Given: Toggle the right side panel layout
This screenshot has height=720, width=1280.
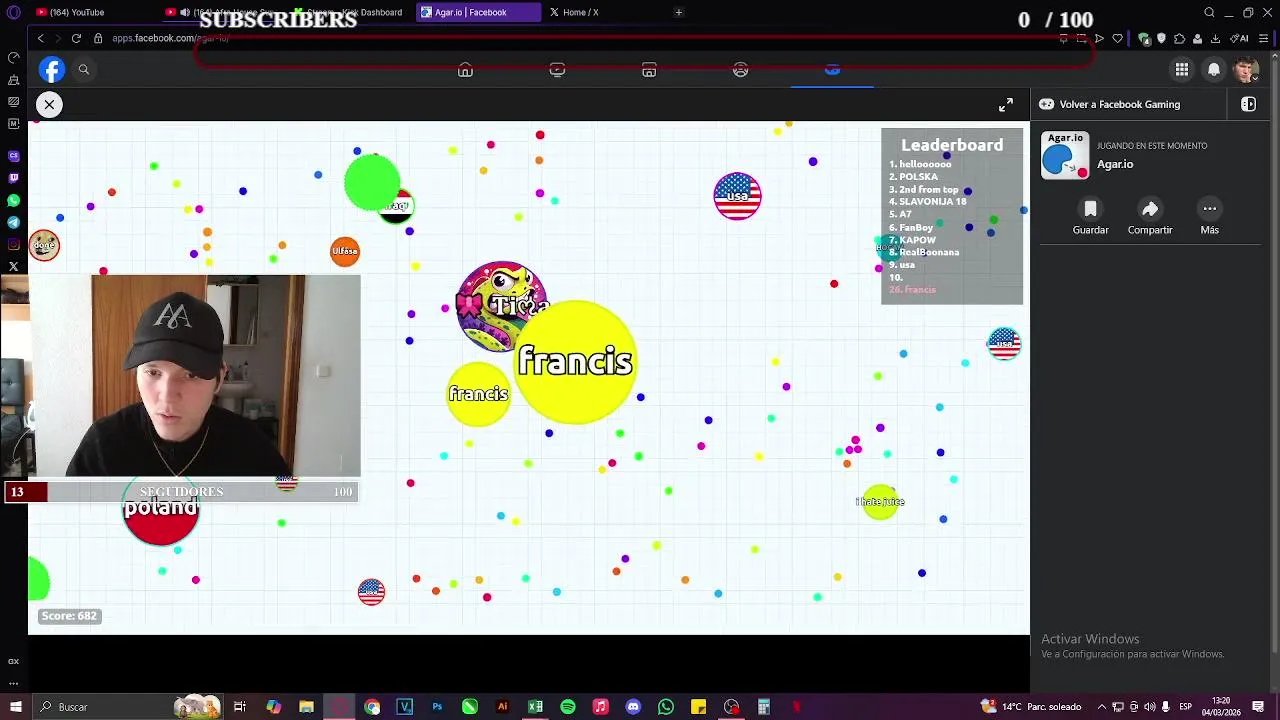Looking at the screenshot, I should tap(1248, 104).
